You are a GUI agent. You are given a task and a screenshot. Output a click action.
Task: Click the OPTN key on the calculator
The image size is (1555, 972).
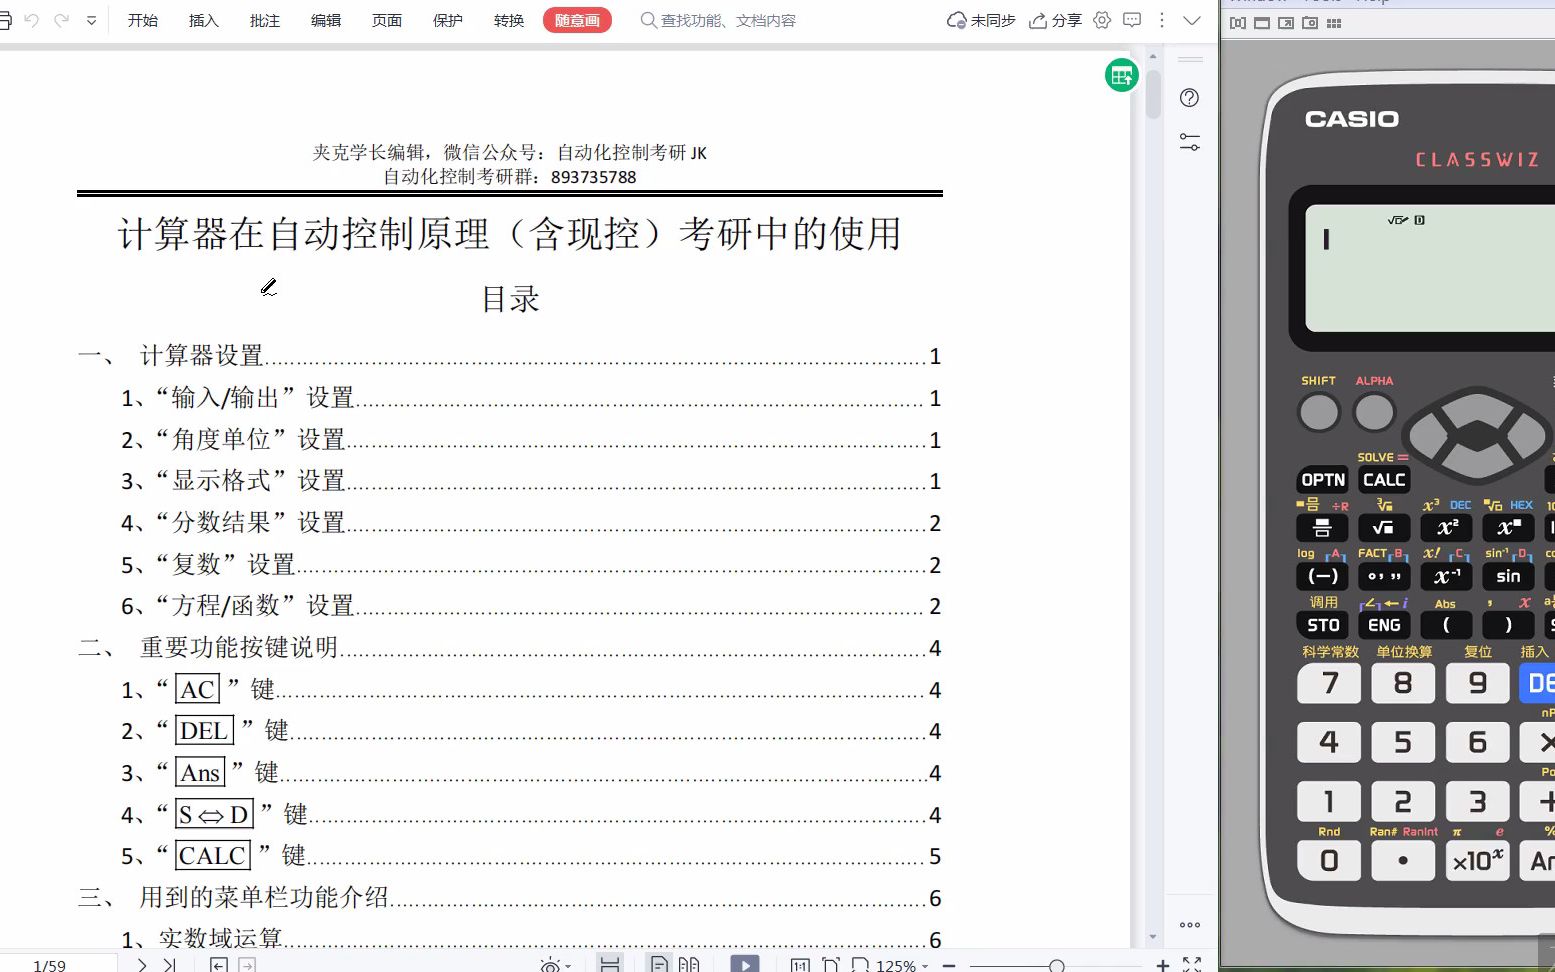click(1323, 480)
